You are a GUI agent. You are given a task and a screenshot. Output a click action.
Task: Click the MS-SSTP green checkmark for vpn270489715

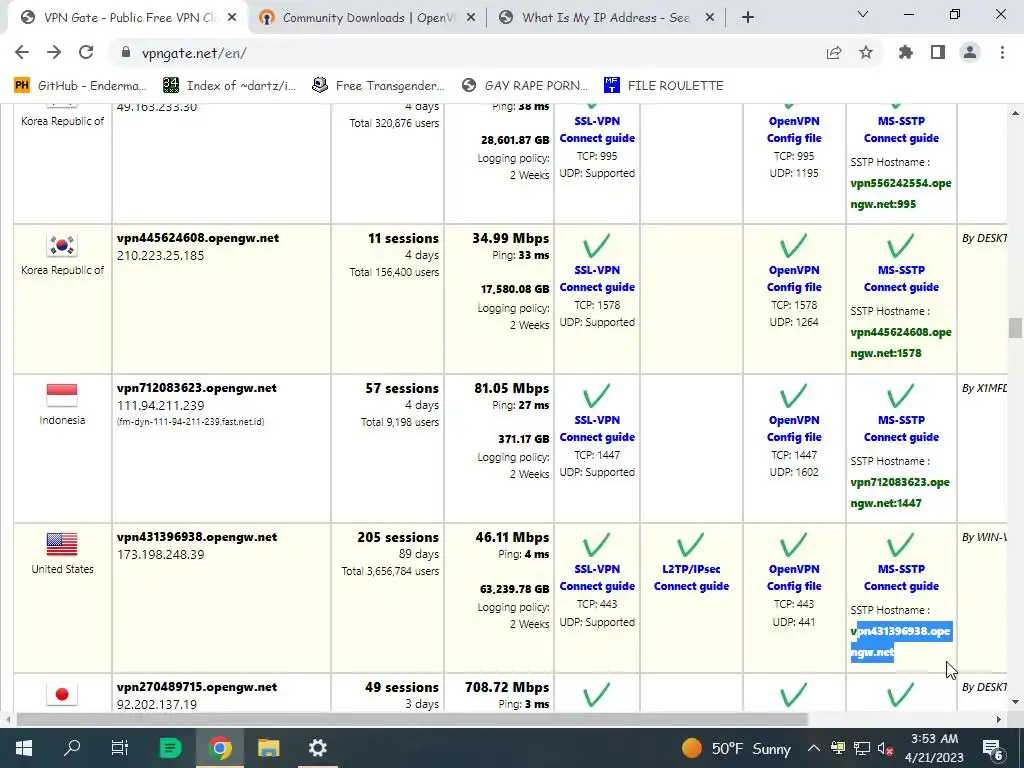[901, 694]
